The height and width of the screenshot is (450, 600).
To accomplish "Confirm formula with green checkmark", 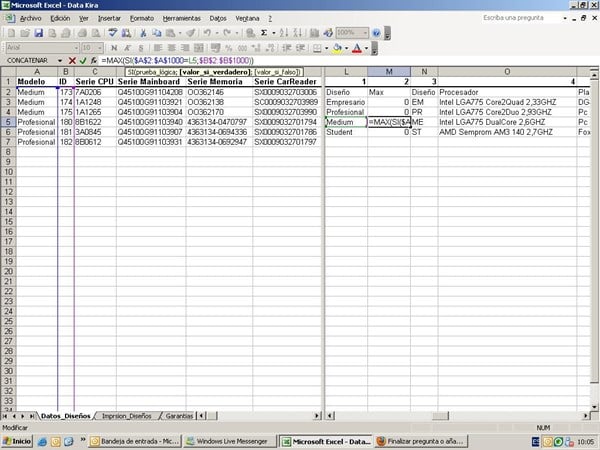I will point(82,61).
